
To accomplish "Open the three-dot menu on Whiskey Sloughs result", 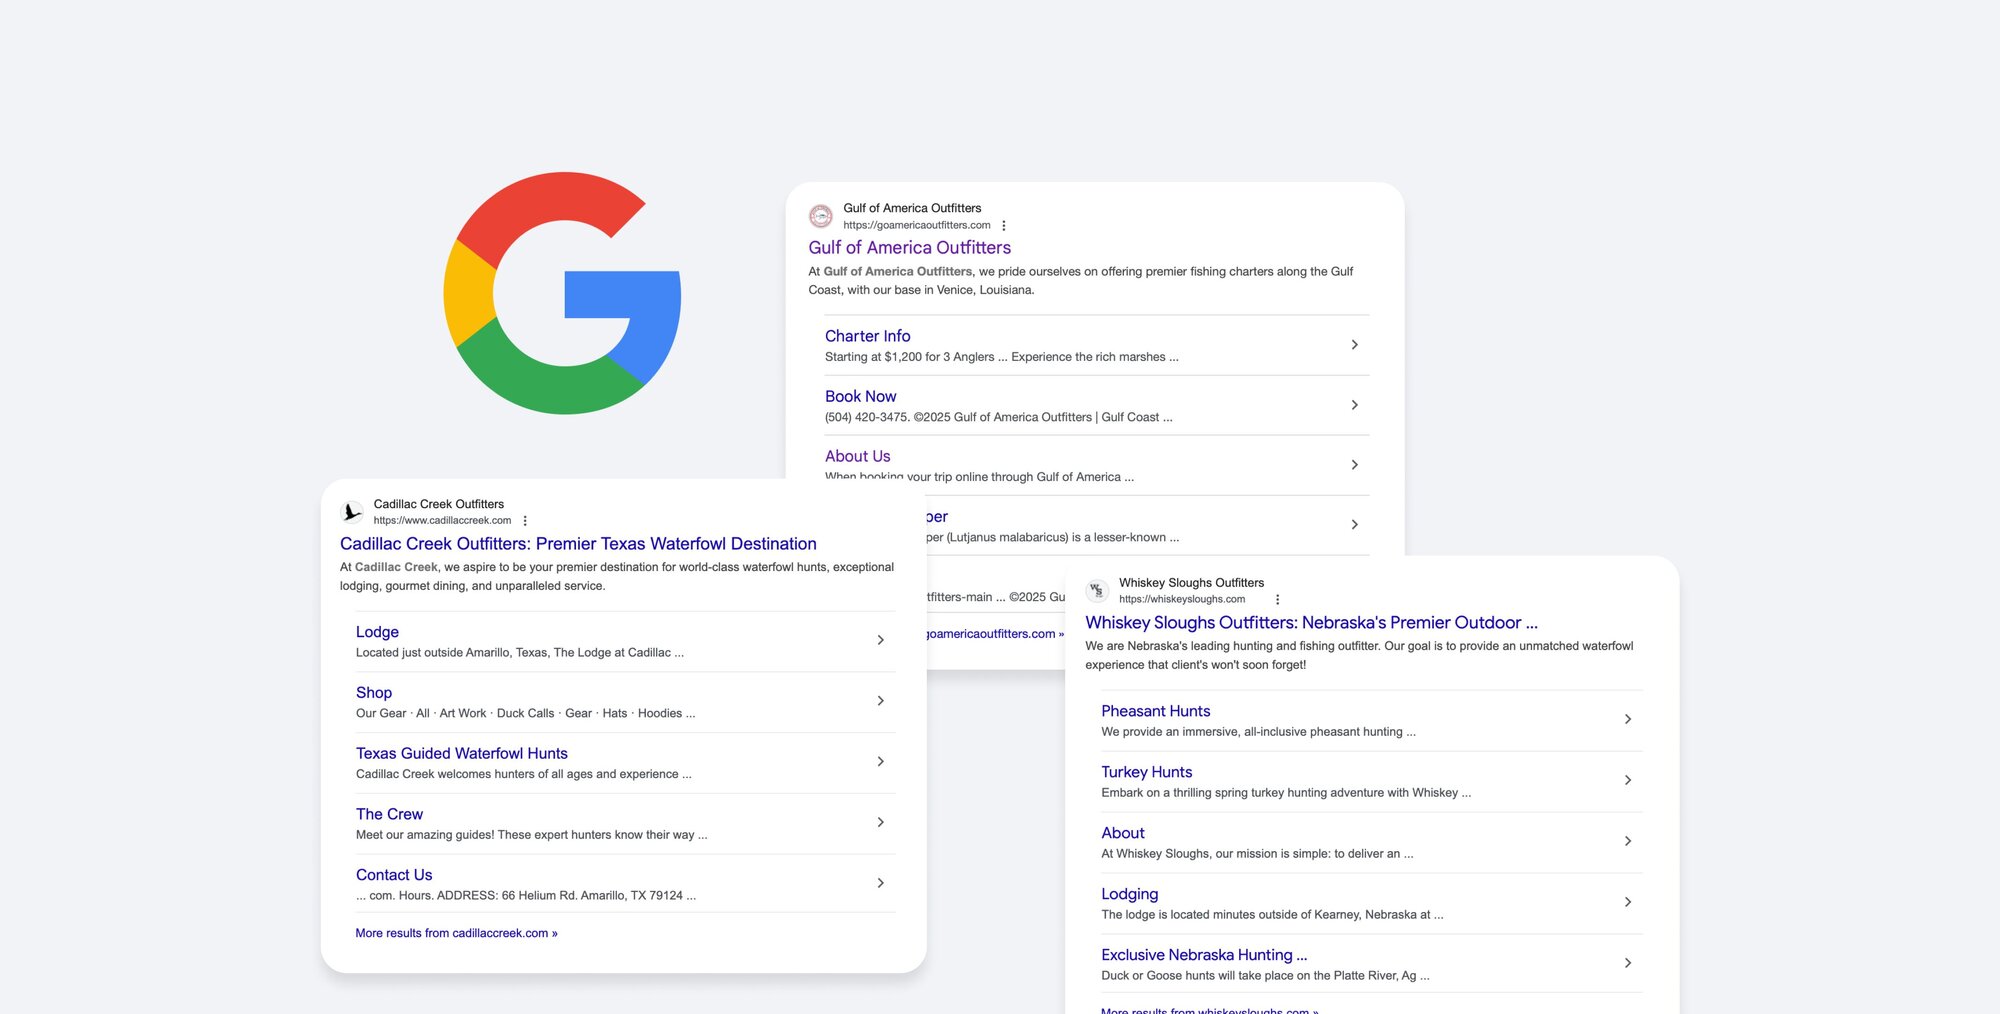I will pos(1277,599).
